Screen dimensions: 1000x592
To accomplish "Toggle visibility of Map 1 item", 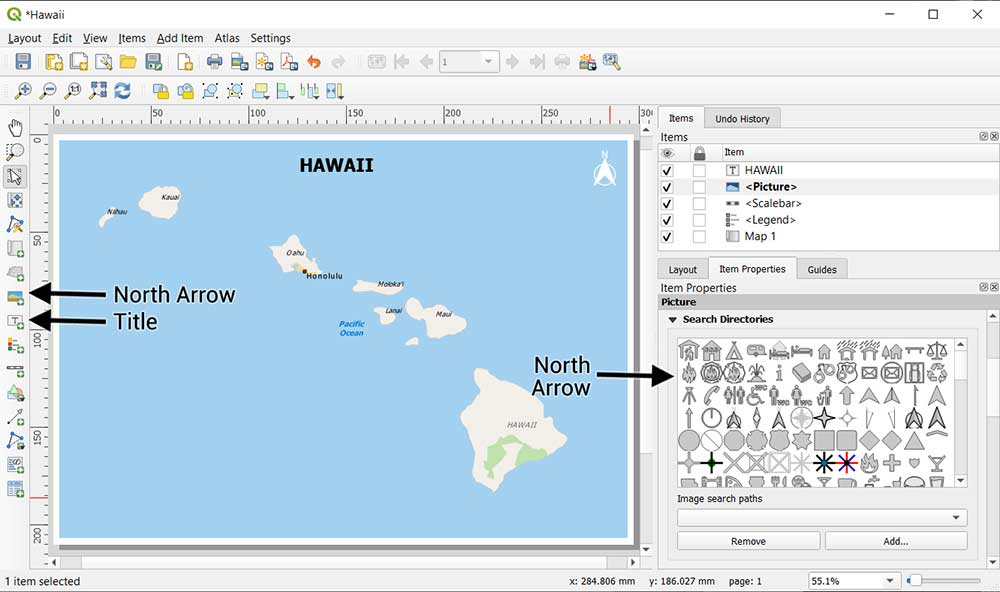I will (x=667, y=237).
